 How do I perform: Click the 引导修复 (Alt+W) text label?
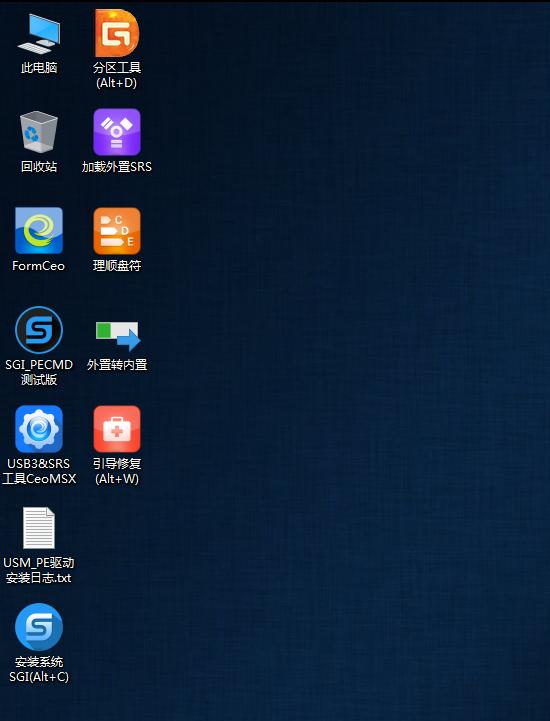tap(117, 471)
